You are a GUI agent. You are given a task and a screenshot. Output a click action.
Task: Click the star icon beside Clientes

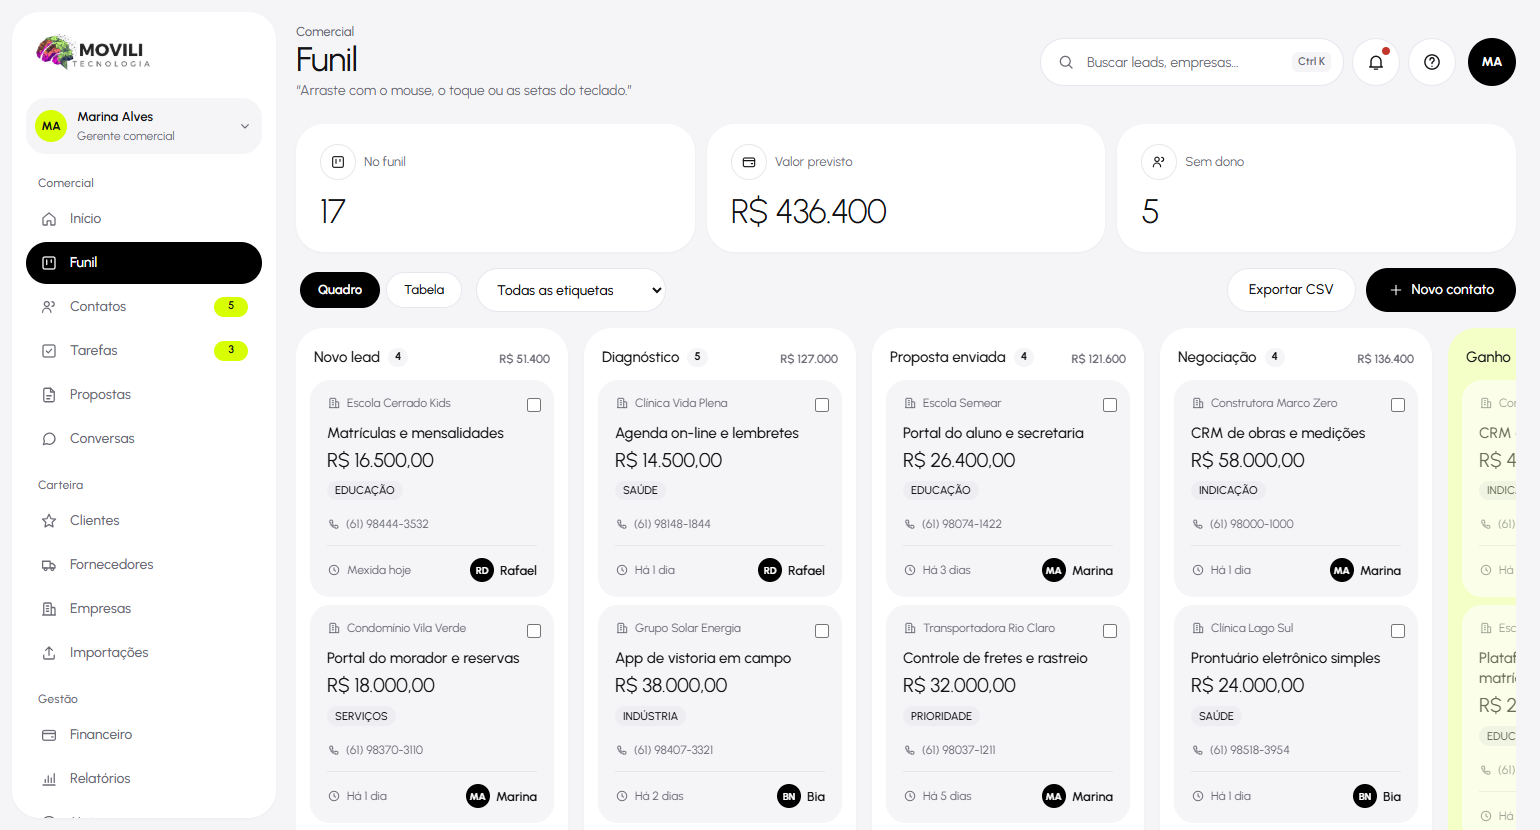coord(49,521)
